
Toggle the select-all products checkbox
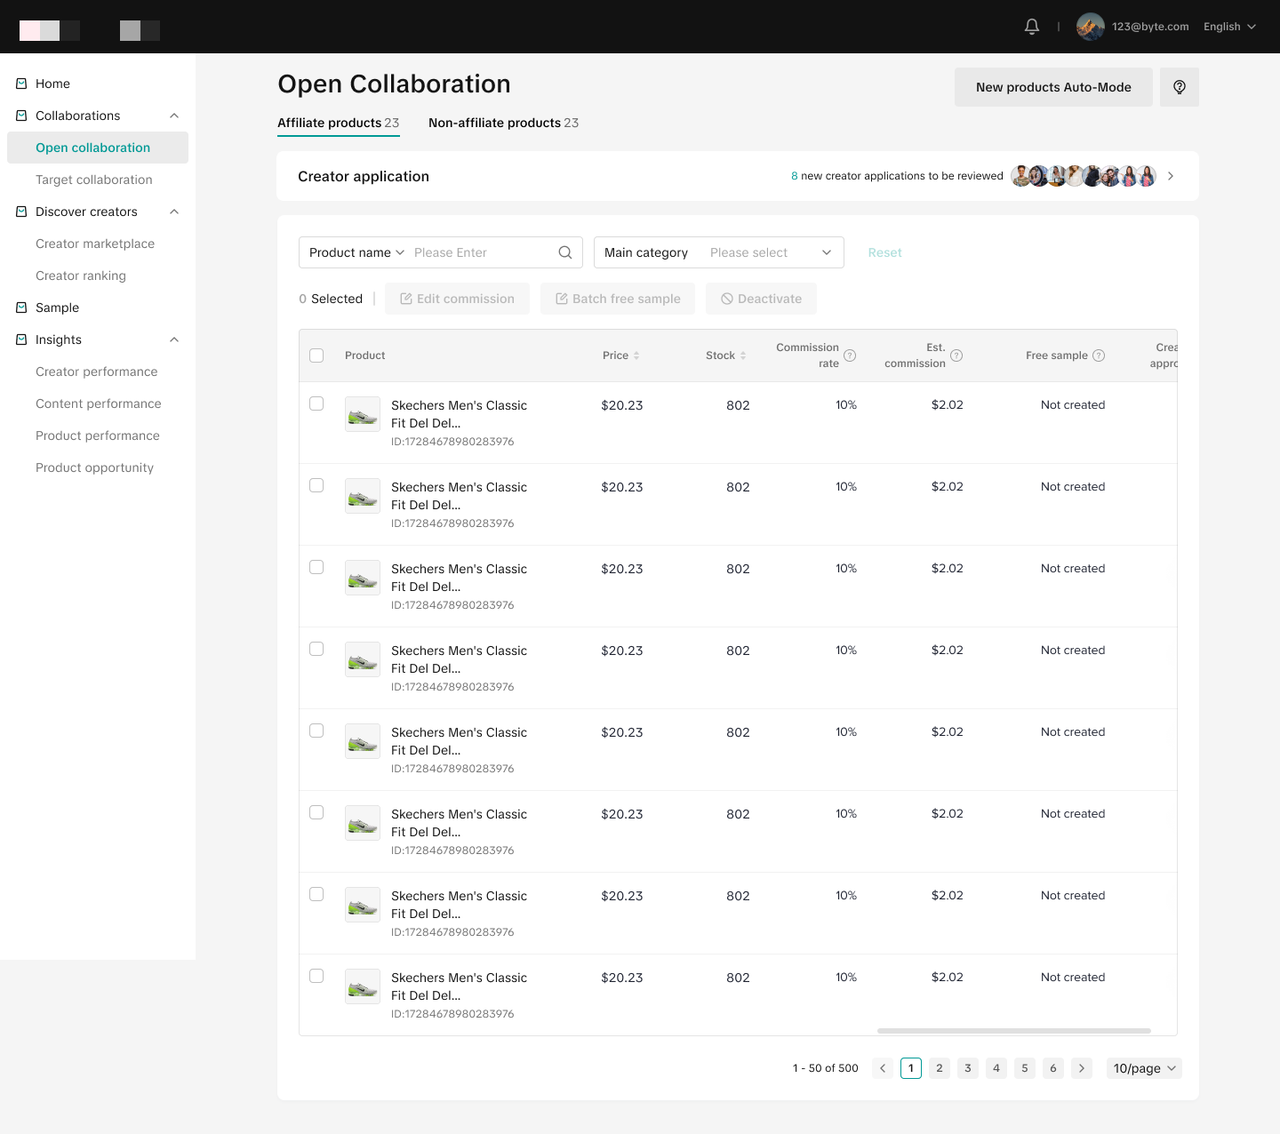pos(317,356)
